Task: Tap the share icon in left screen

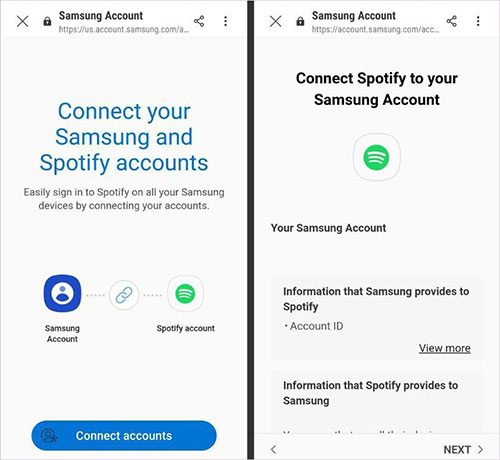Action: tap(199, 21)
